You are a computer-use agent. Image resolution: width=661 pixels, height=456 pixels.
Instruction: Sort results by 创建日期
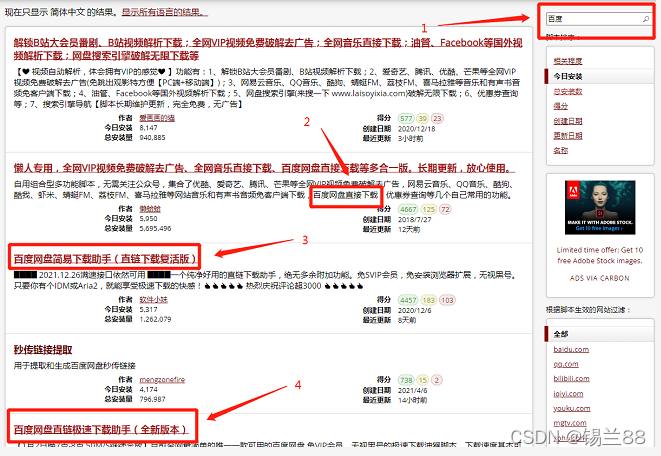(567, 121)
